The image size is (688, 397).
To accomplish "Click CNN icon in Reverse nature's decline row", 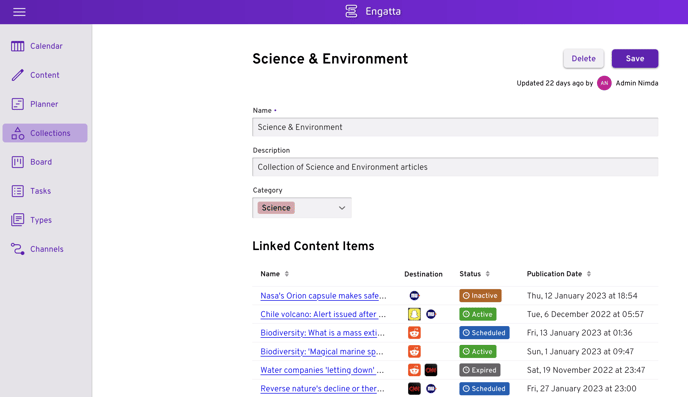I will [x=414, y=389].
